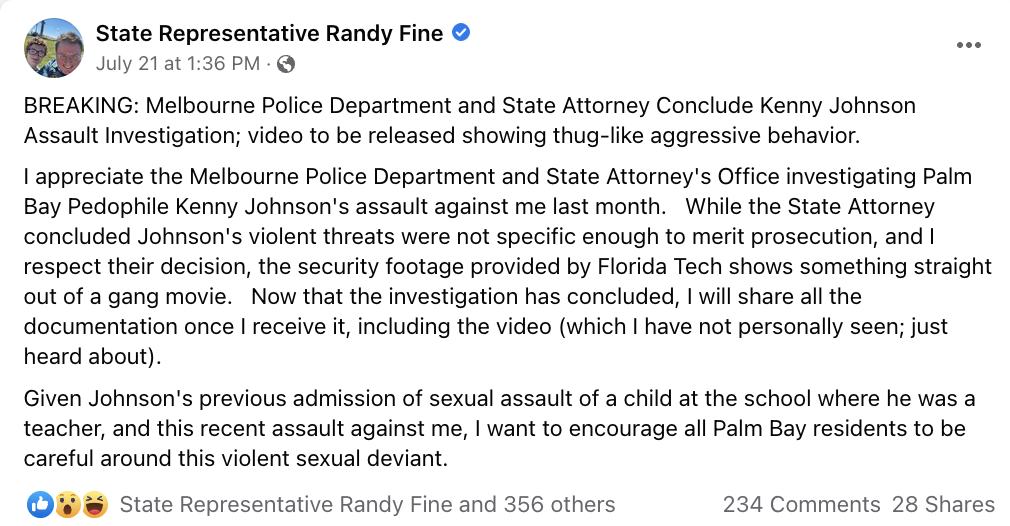Image resolution: width=1010 pixels, height=526 pixels.
Task: Open the 234 Comments list
Action: [x=801, y=505]
